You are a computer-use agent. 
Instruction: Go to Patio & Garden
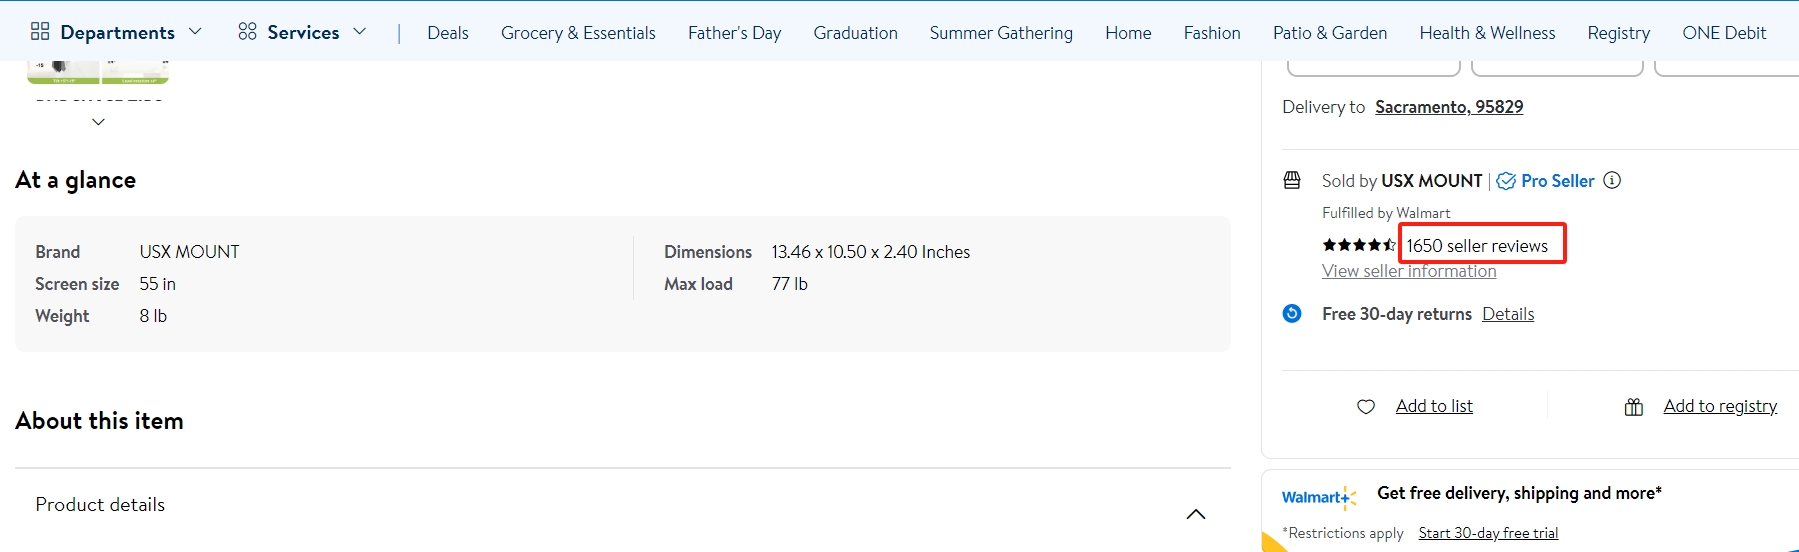[x=1330, y=33]
